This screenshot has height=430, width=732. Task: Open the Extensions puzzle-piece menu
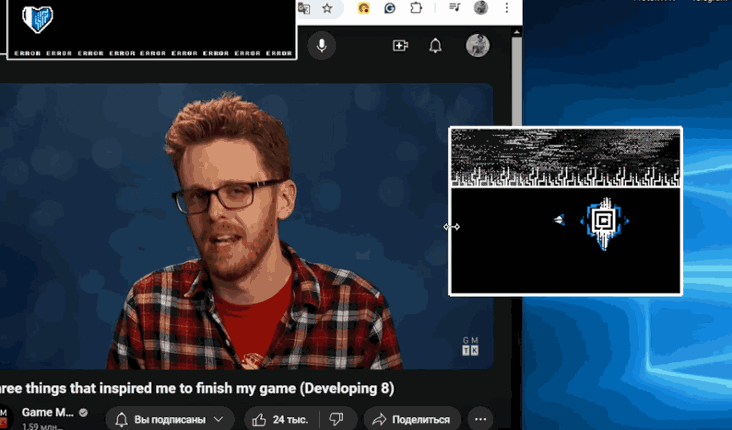(x=416, y=8)
